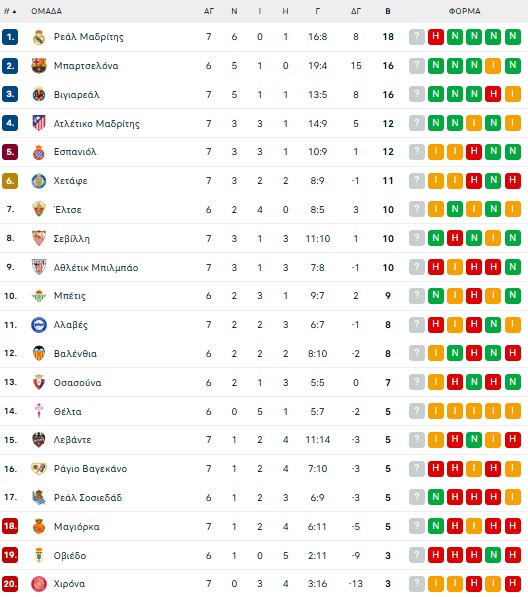
Task: Select the Girona club badge
Action: click(39, 584)
